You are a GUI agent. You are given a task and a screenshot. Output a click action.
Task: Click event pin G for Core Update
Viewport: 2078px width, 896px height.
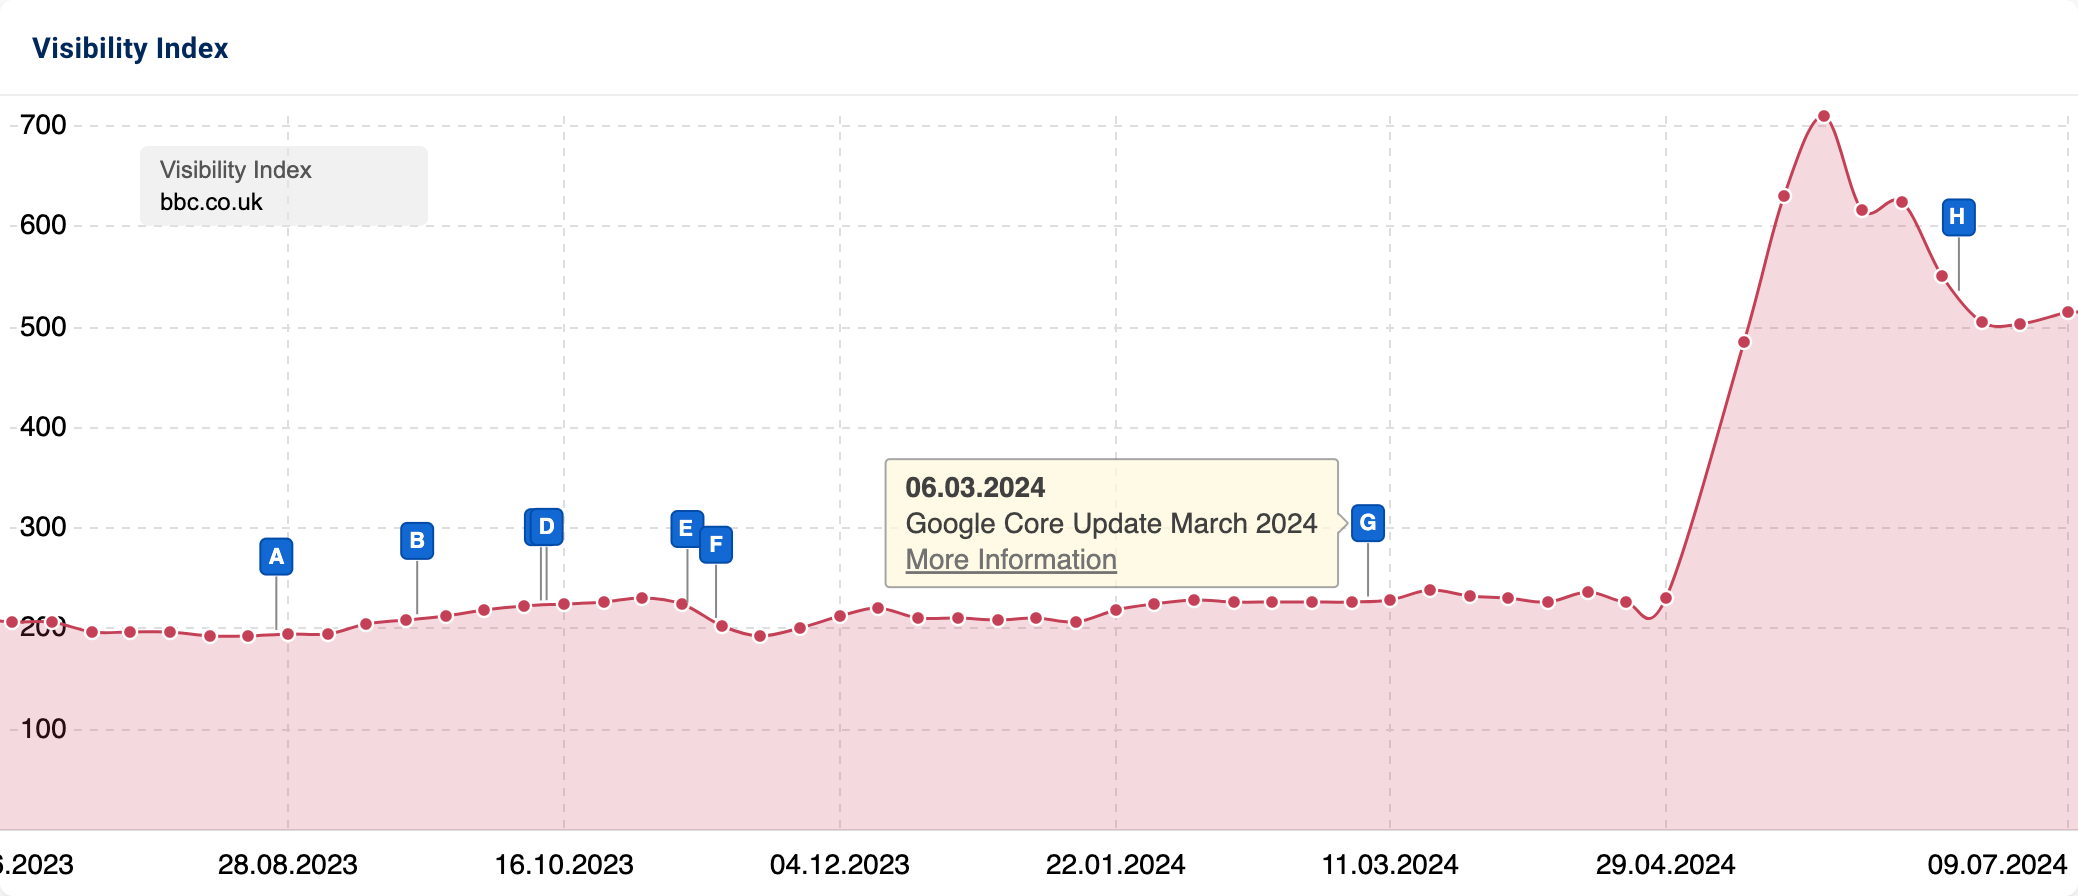tap(1368, 522)
